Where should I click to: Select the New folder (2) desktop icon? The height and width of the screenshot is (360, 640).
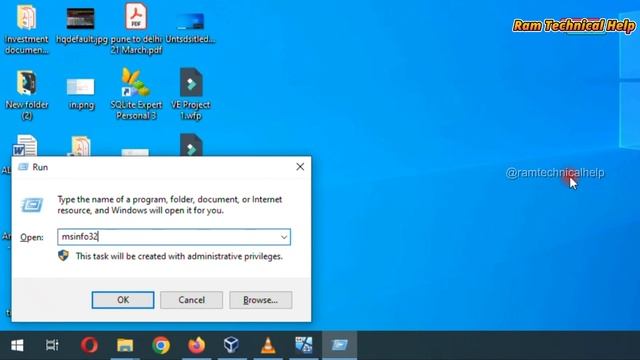[27, 95]
